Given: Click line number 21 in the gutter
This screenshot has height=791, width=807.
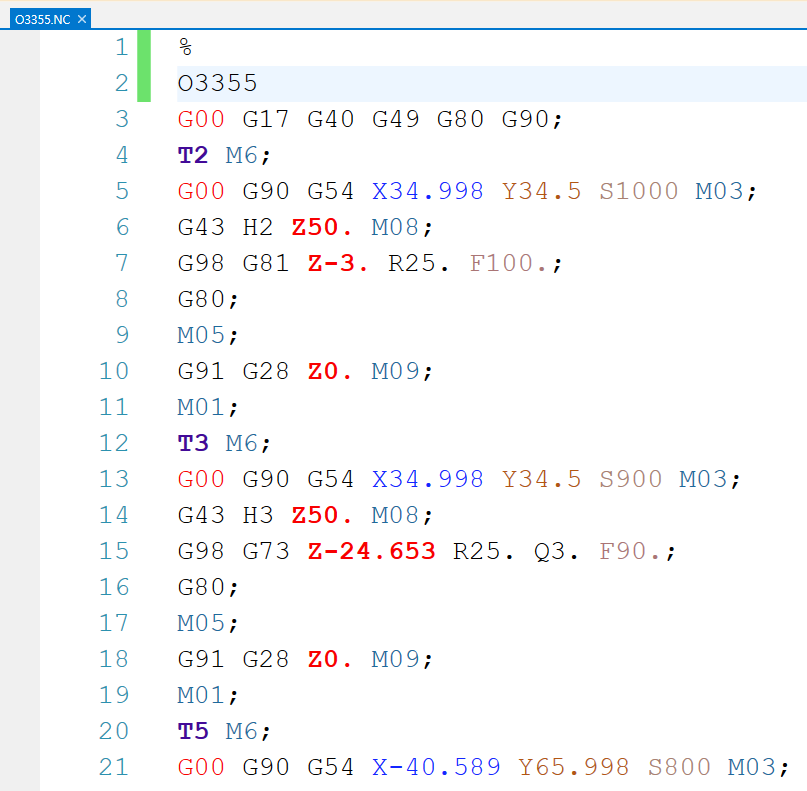Looking at the screenshot, I should pyautogui.click(x=113, y=768).
